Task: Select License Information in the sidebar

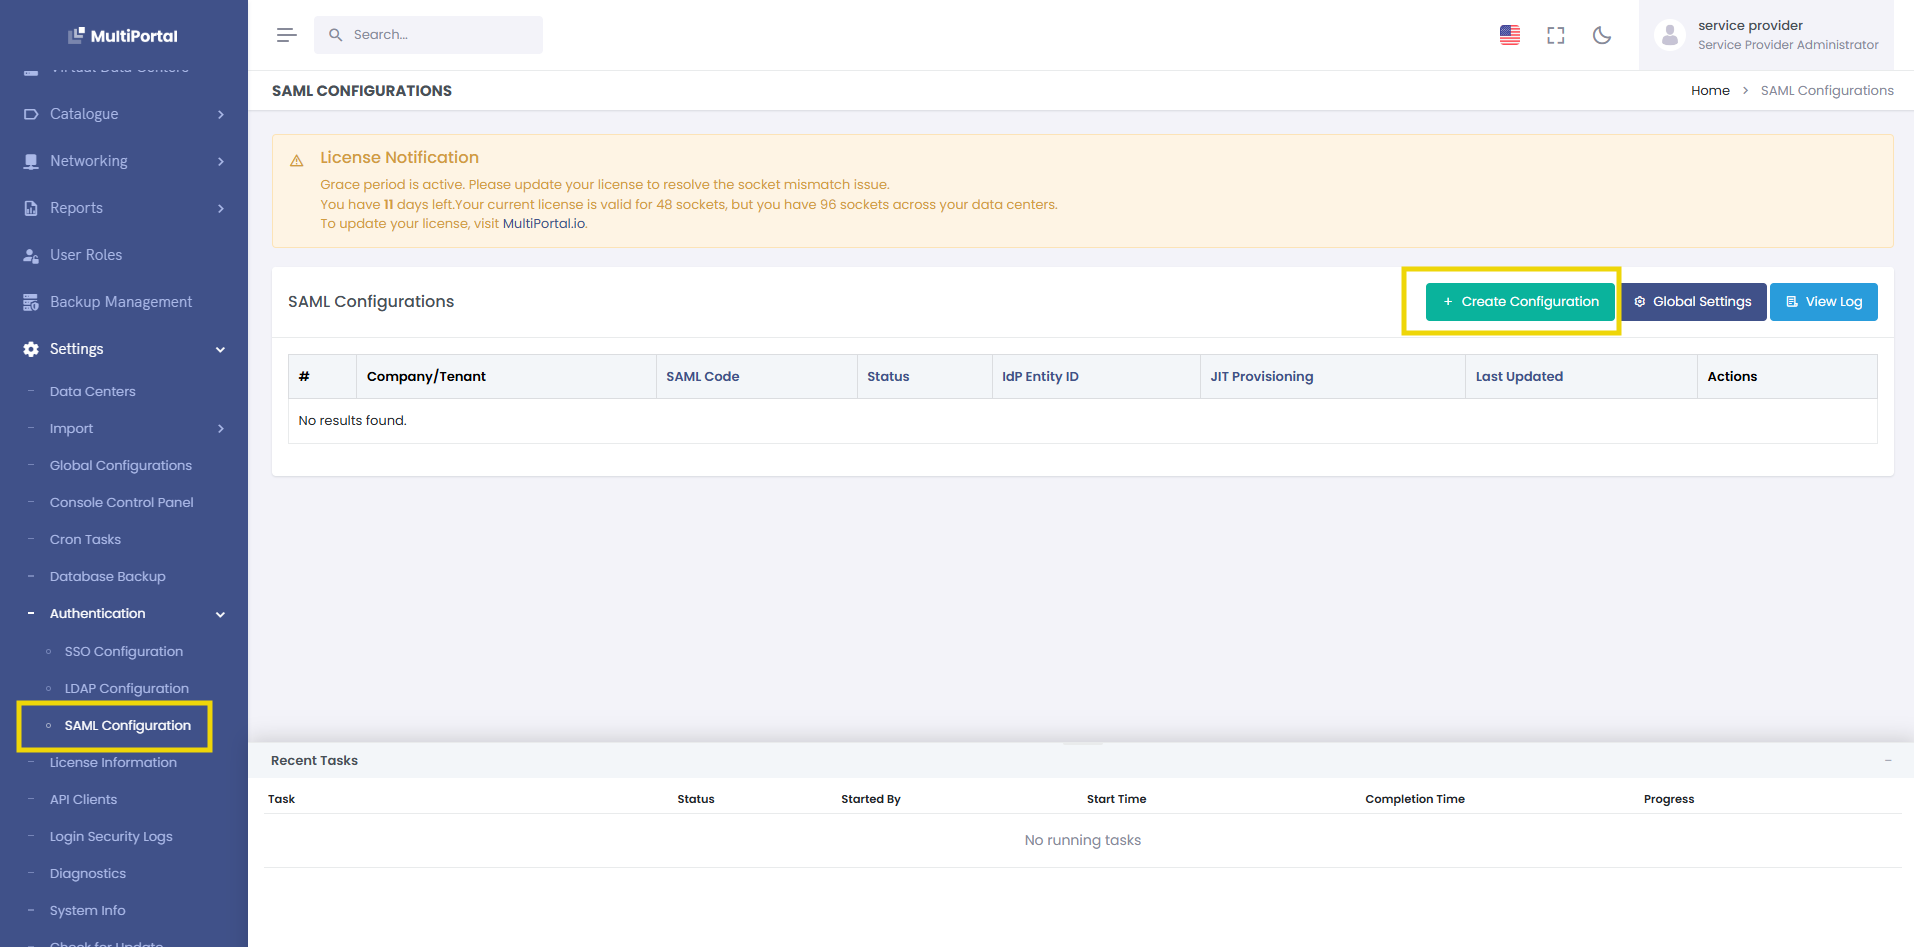Action: (x=113, y=762)
